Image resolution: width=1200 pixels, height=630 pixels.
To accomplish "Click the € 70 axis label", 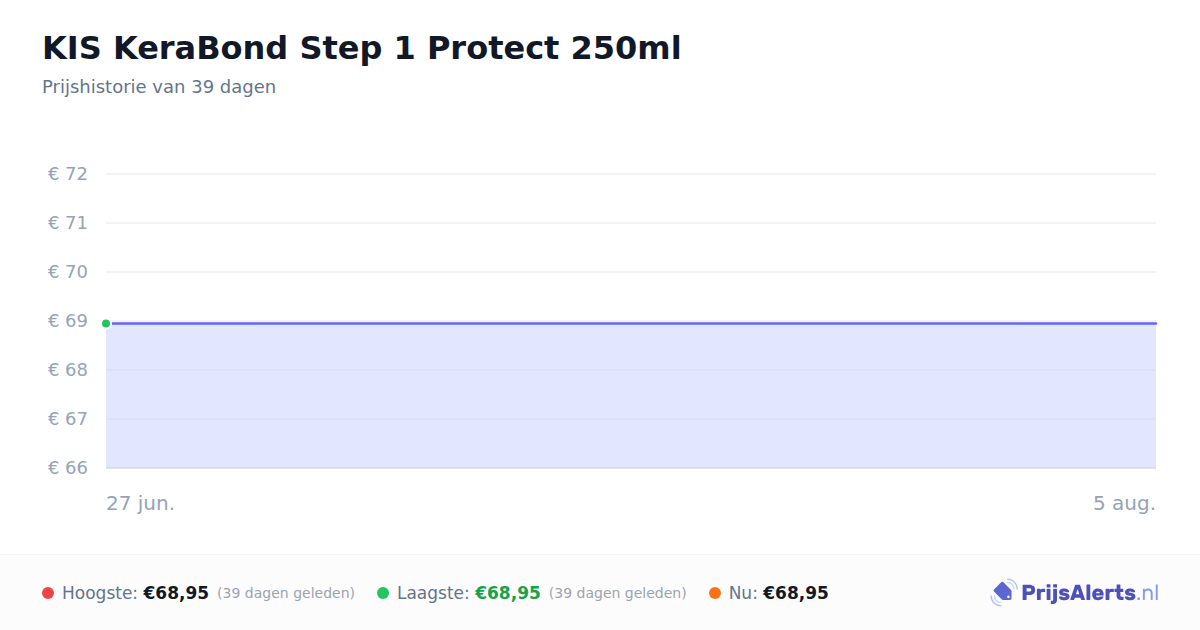I will point(68,272).
